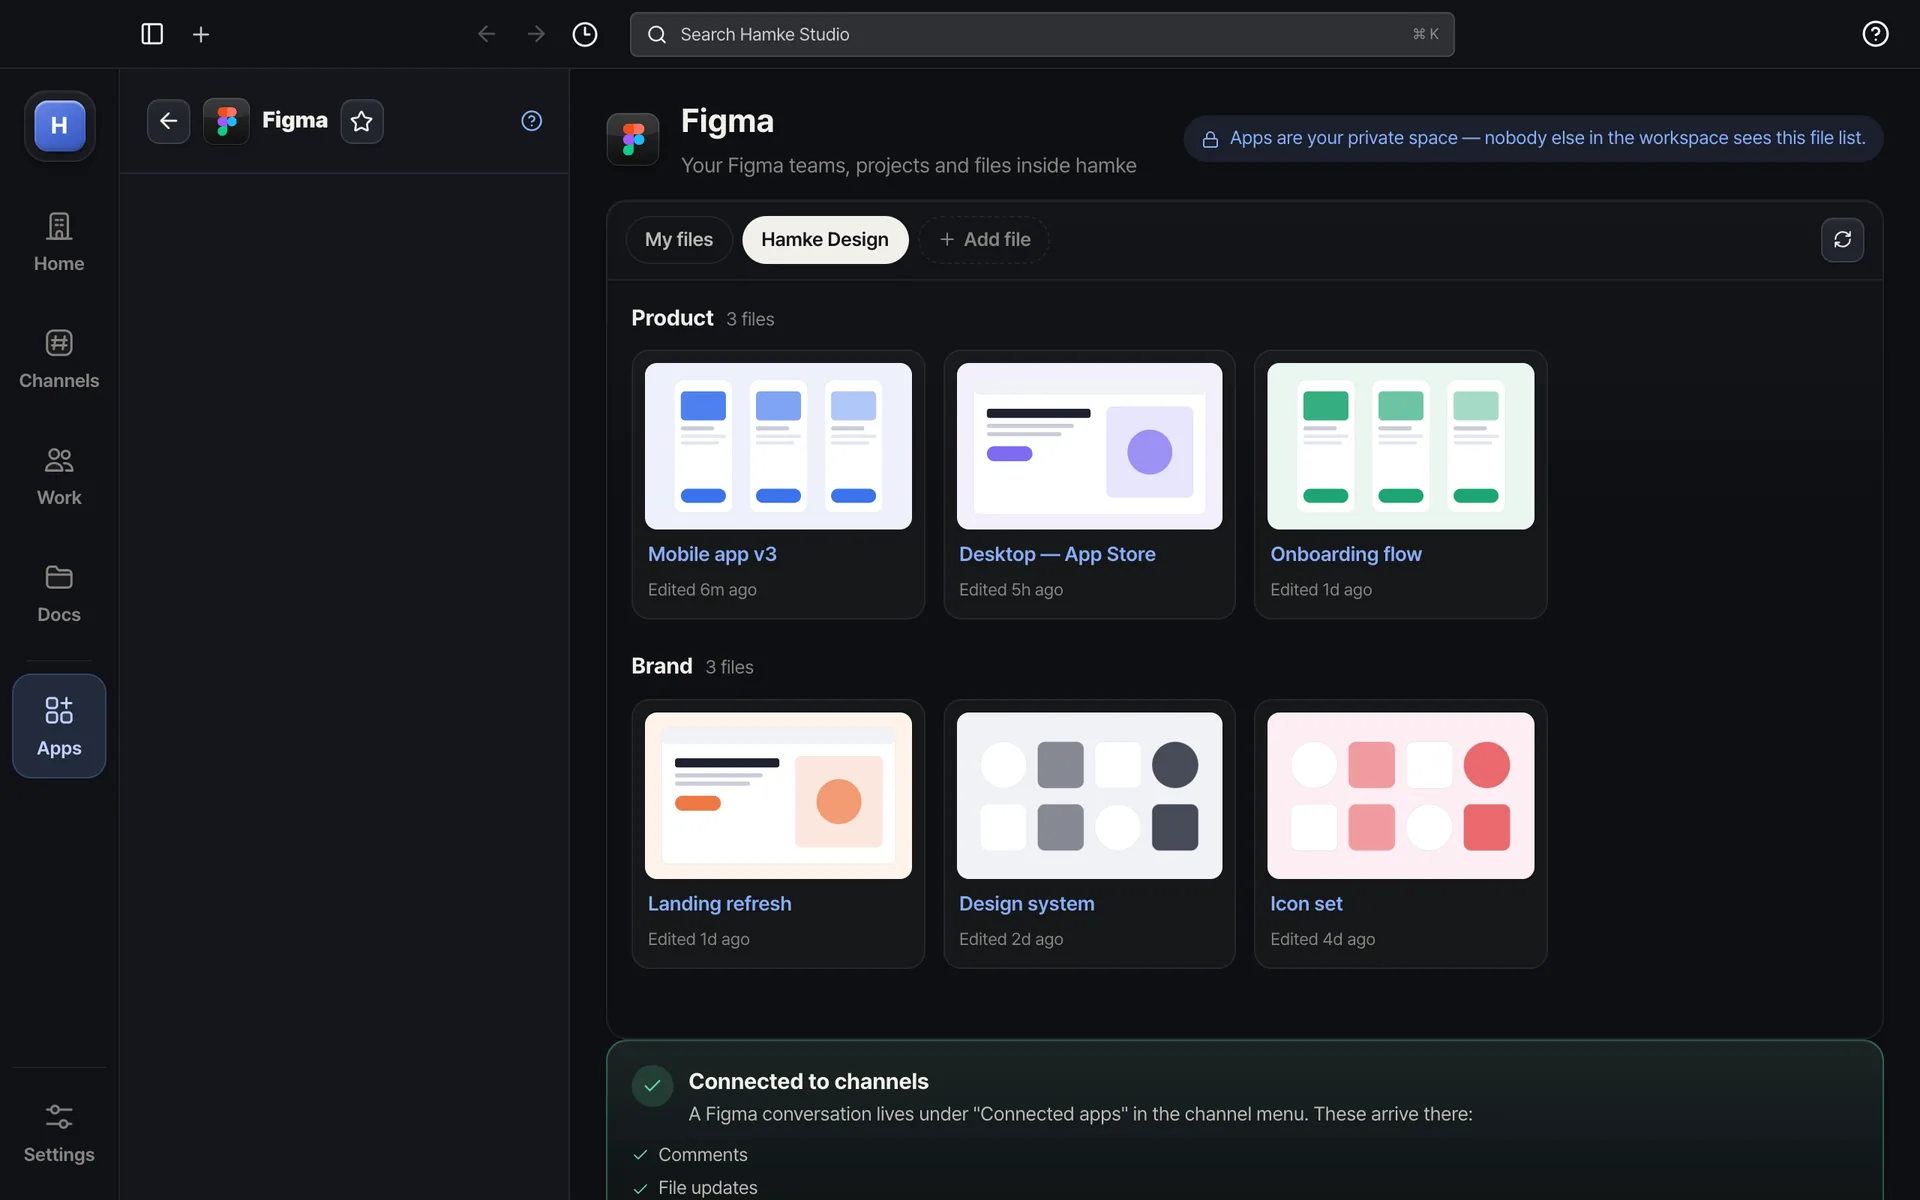Click the Icon set title link

[x=1306, y=904]
